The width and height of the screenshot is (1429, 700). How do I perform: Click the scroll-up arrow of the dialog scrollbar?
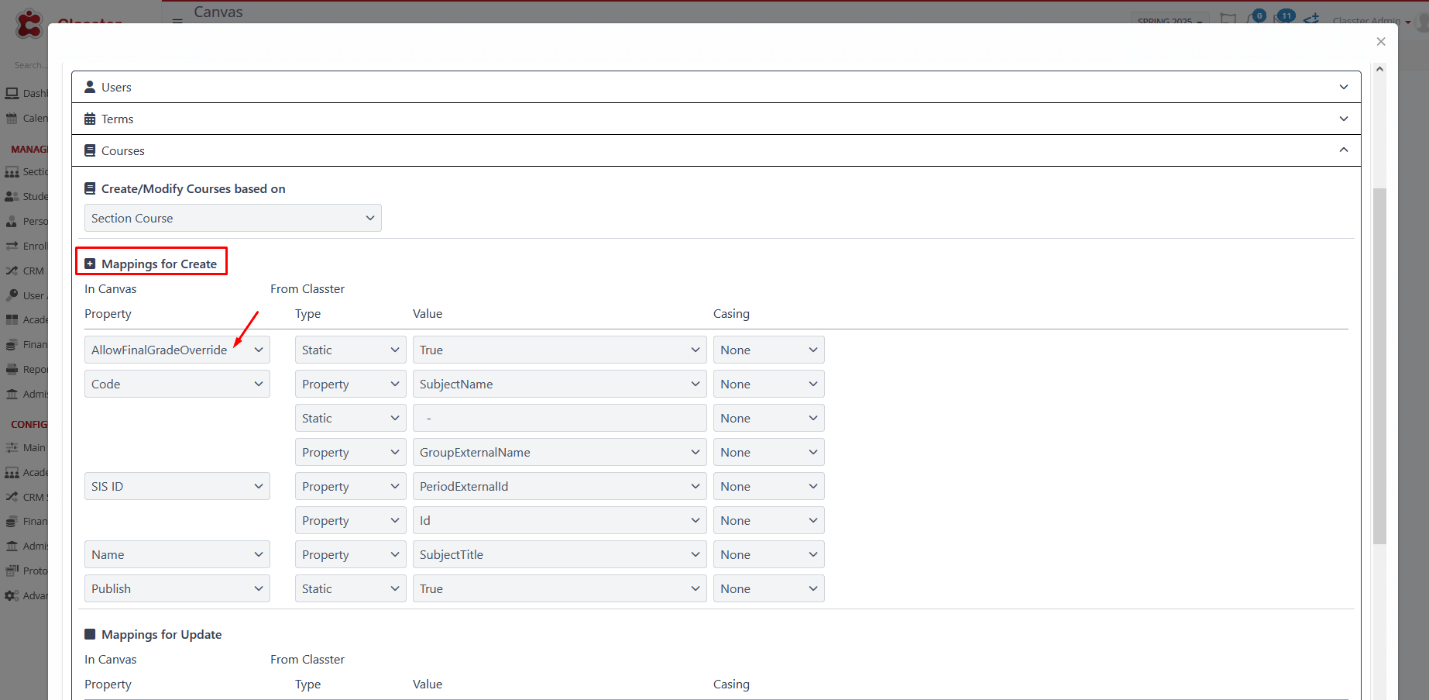click(x=1380, y=70)
